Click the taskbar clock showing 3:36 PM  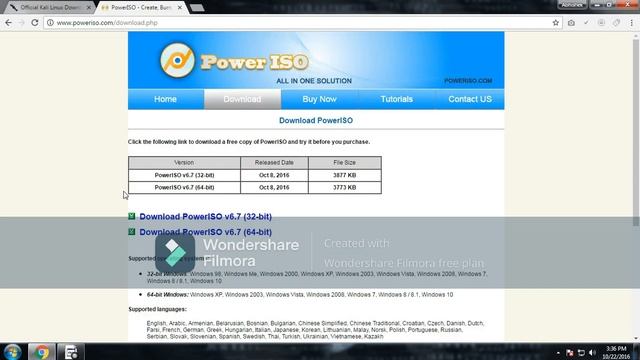coord(616,352)
